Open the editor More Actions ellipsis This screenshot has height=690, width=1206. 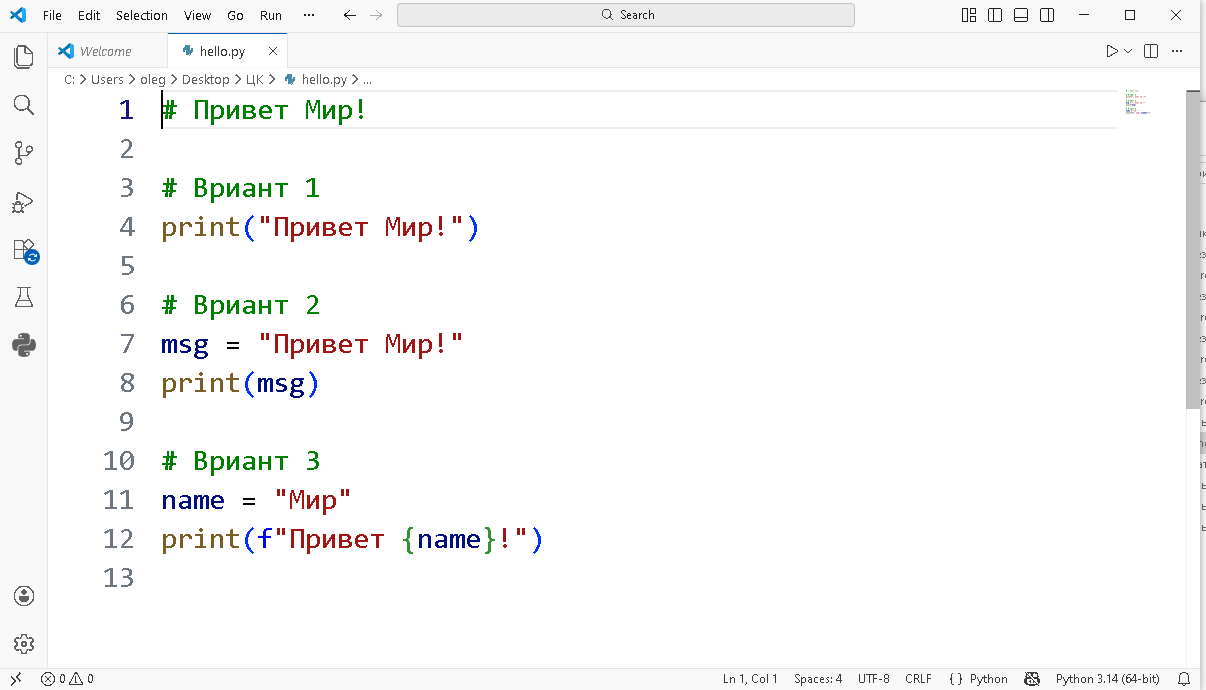(x=1179, y=51)
